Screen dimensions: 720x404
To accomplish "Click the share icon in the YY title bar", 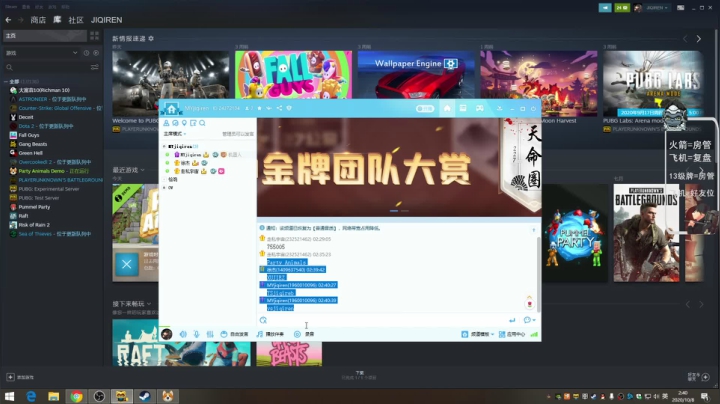I will coord(279,108).
